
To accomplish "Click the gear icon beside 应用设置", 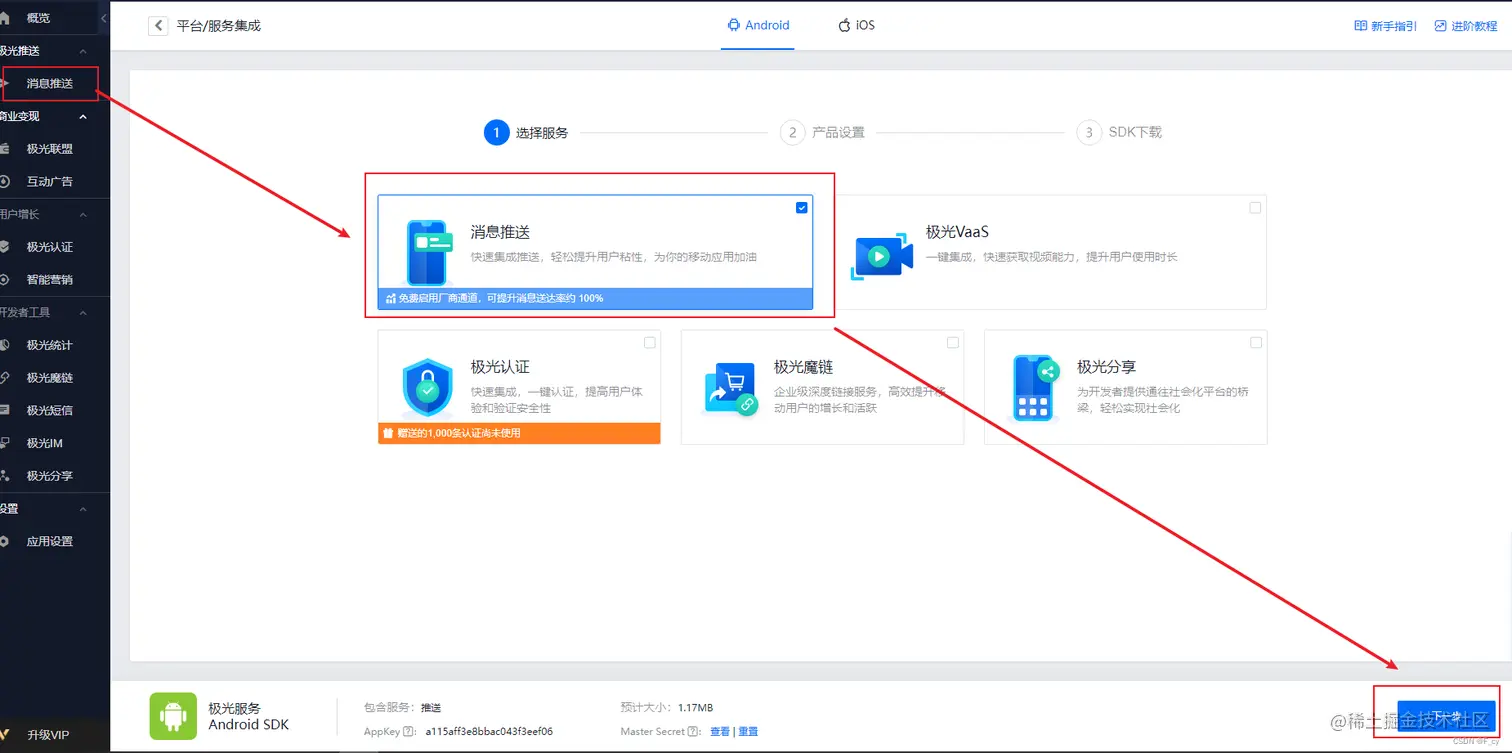I will click(x=5, y=541).
